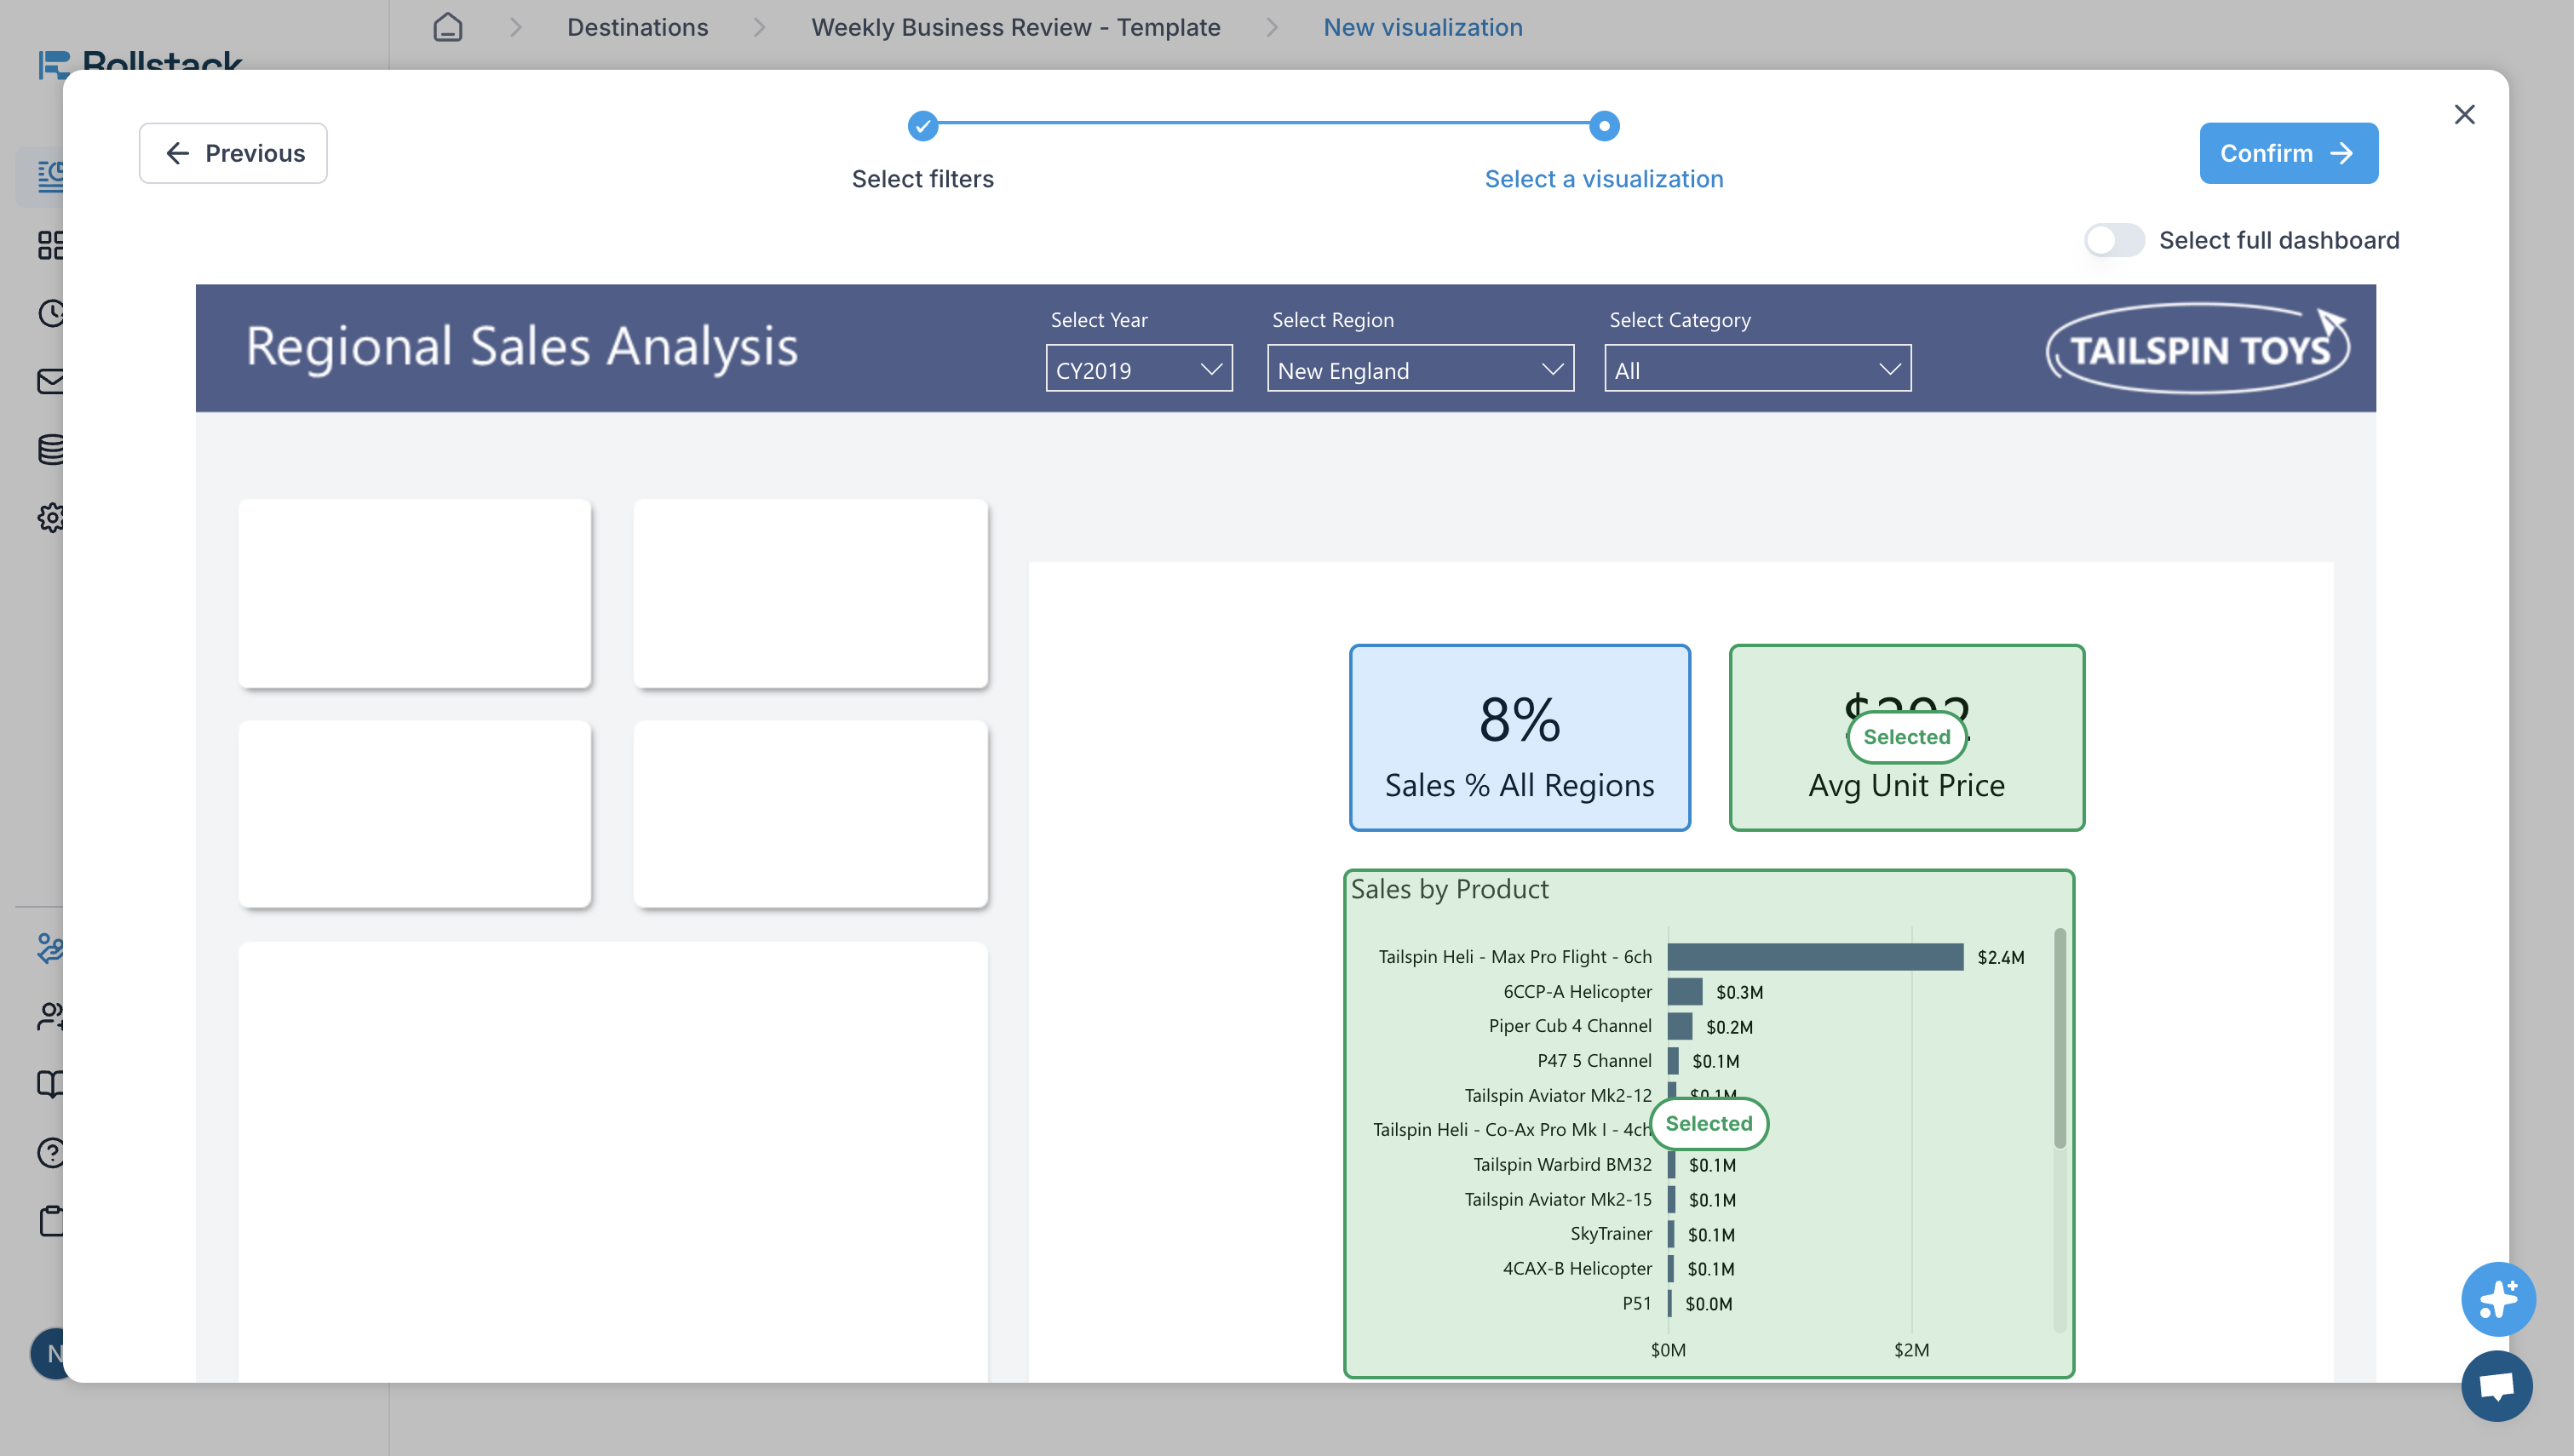The height and width of the screenshot is (1456, 2574).
Task: Deselect the Avg Unit Price visualization
Action: (x=1906, y=737)
